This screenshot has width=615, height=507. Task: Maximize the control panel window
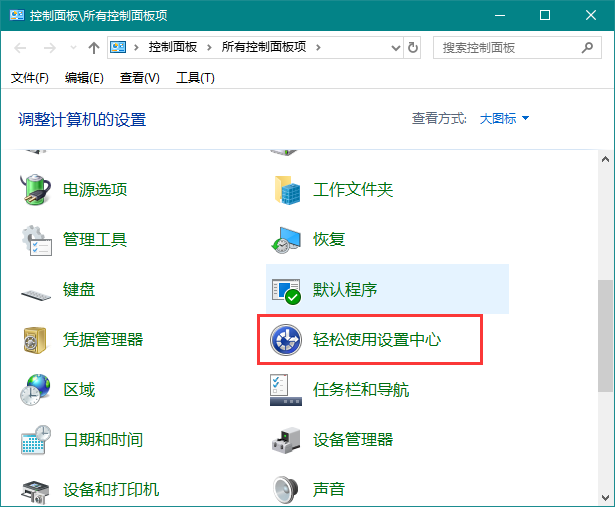coord(545,15)
